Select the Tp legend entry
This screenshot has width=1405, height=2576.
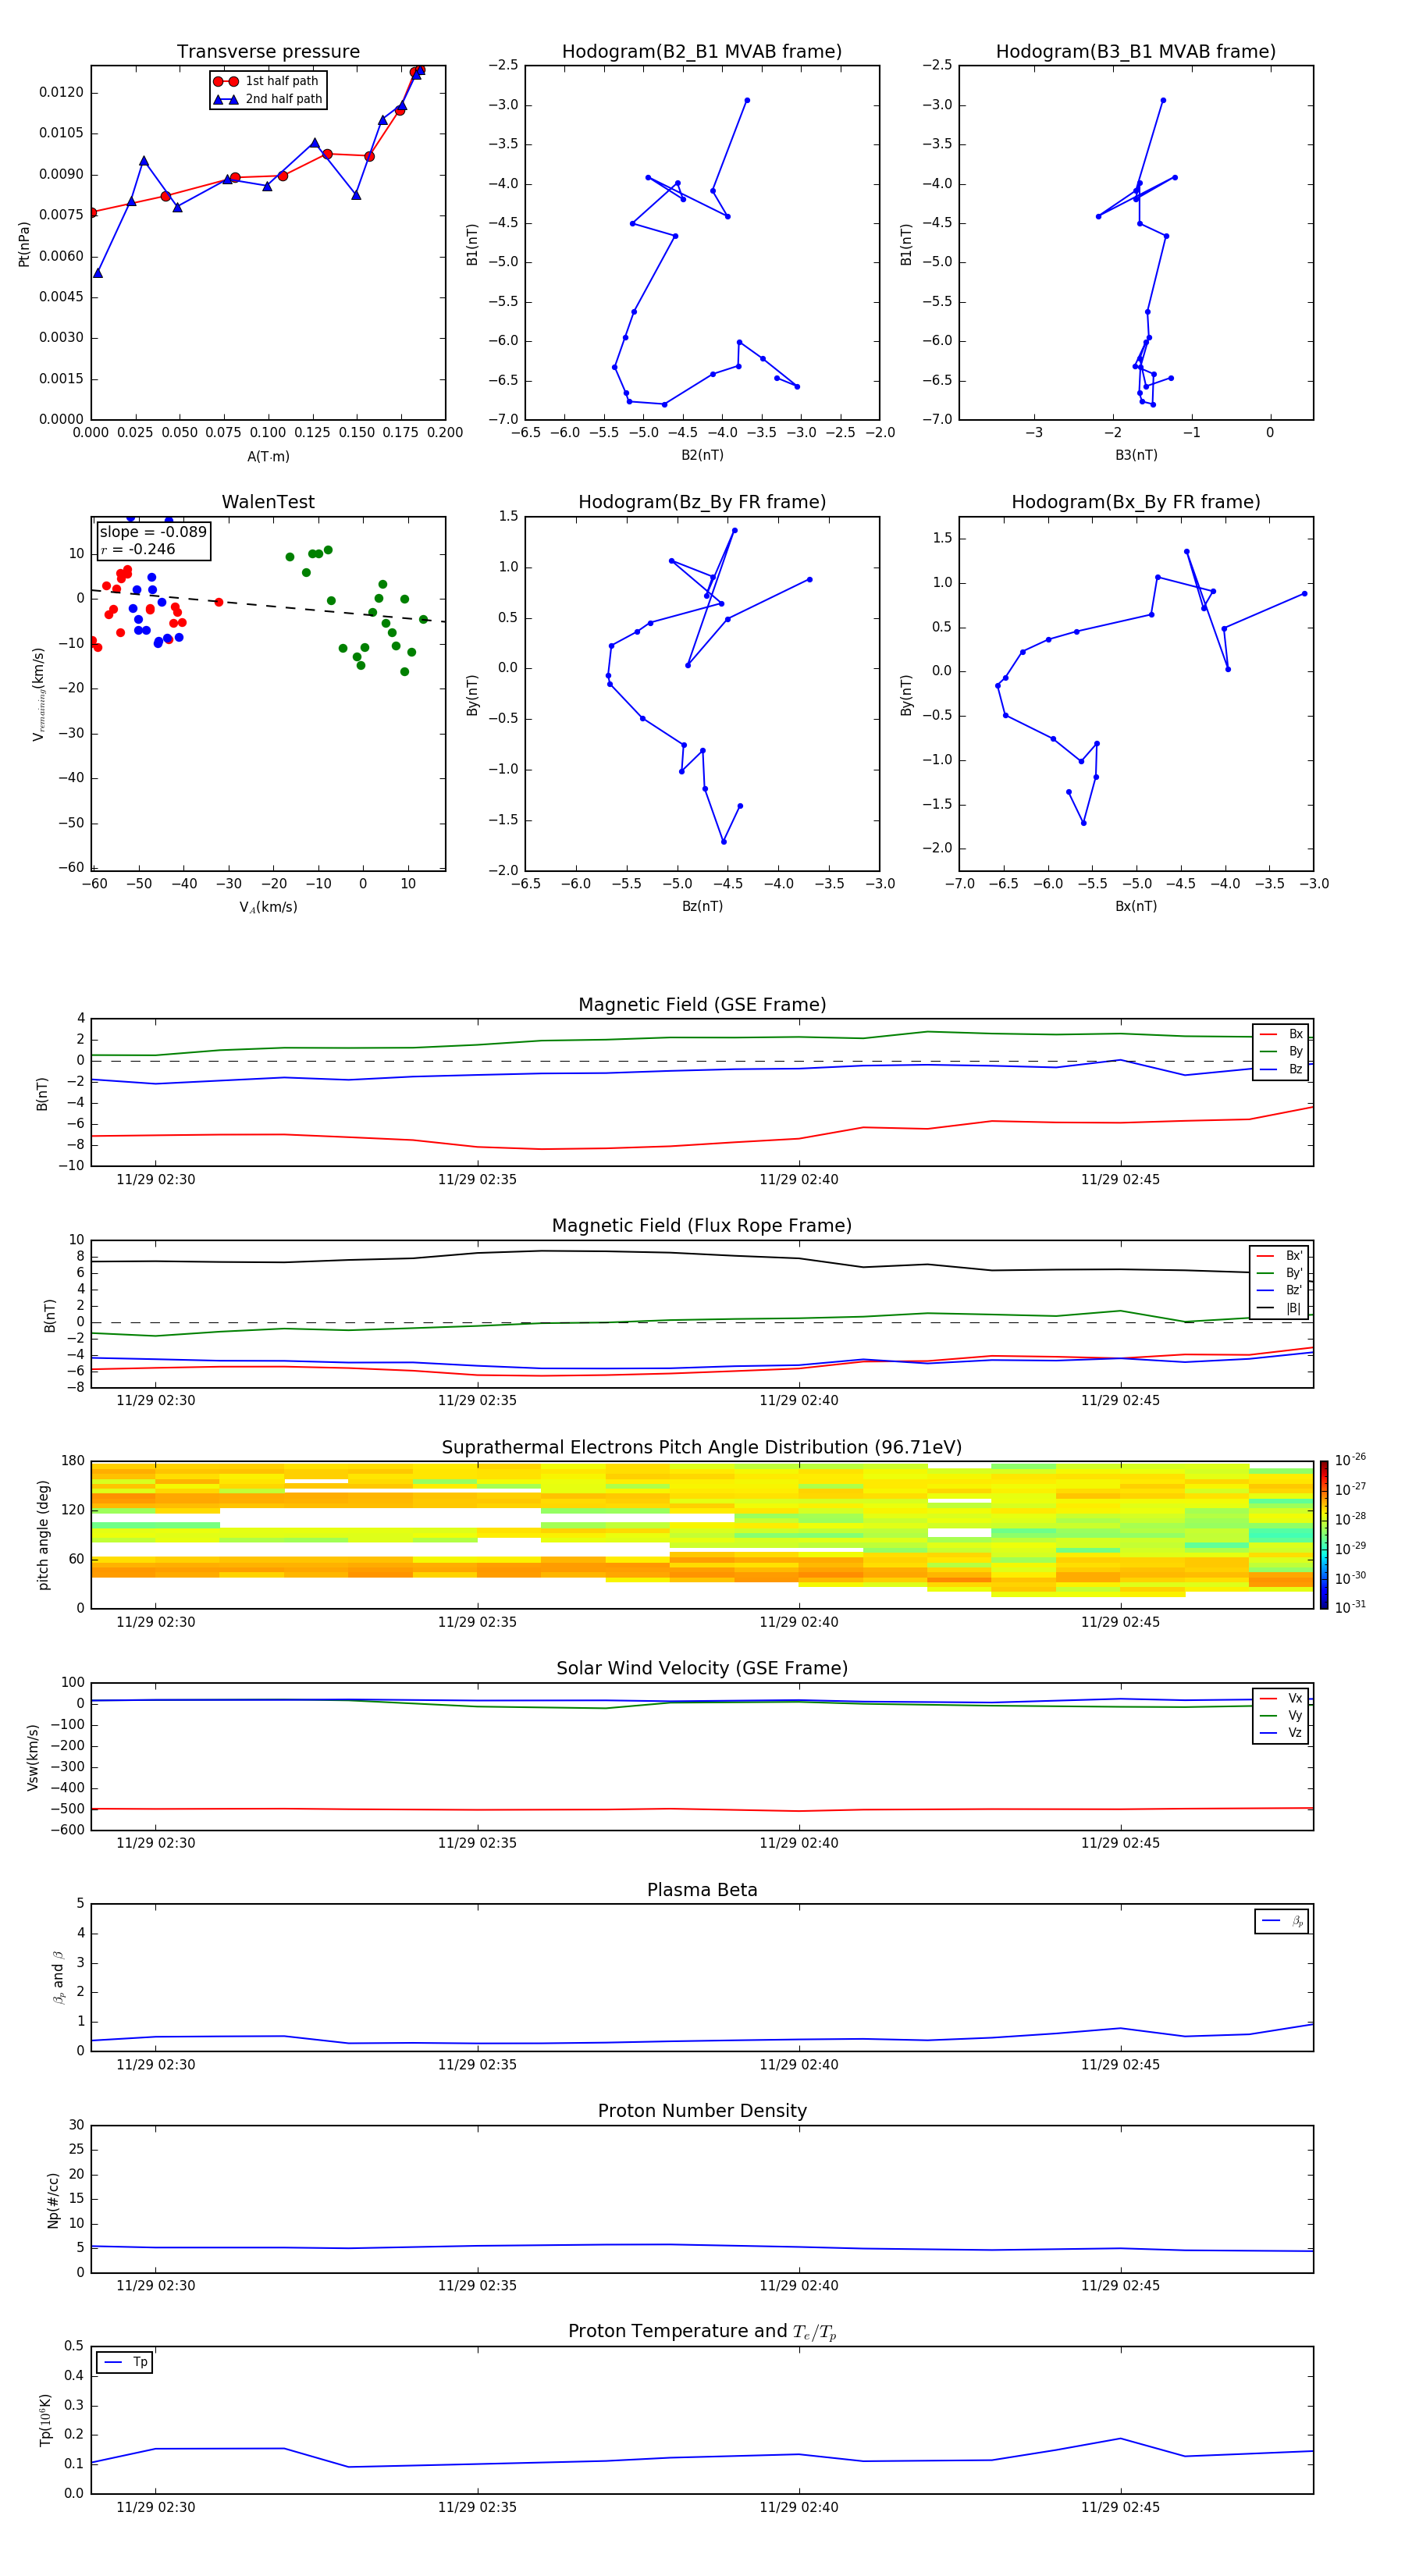125,2362
